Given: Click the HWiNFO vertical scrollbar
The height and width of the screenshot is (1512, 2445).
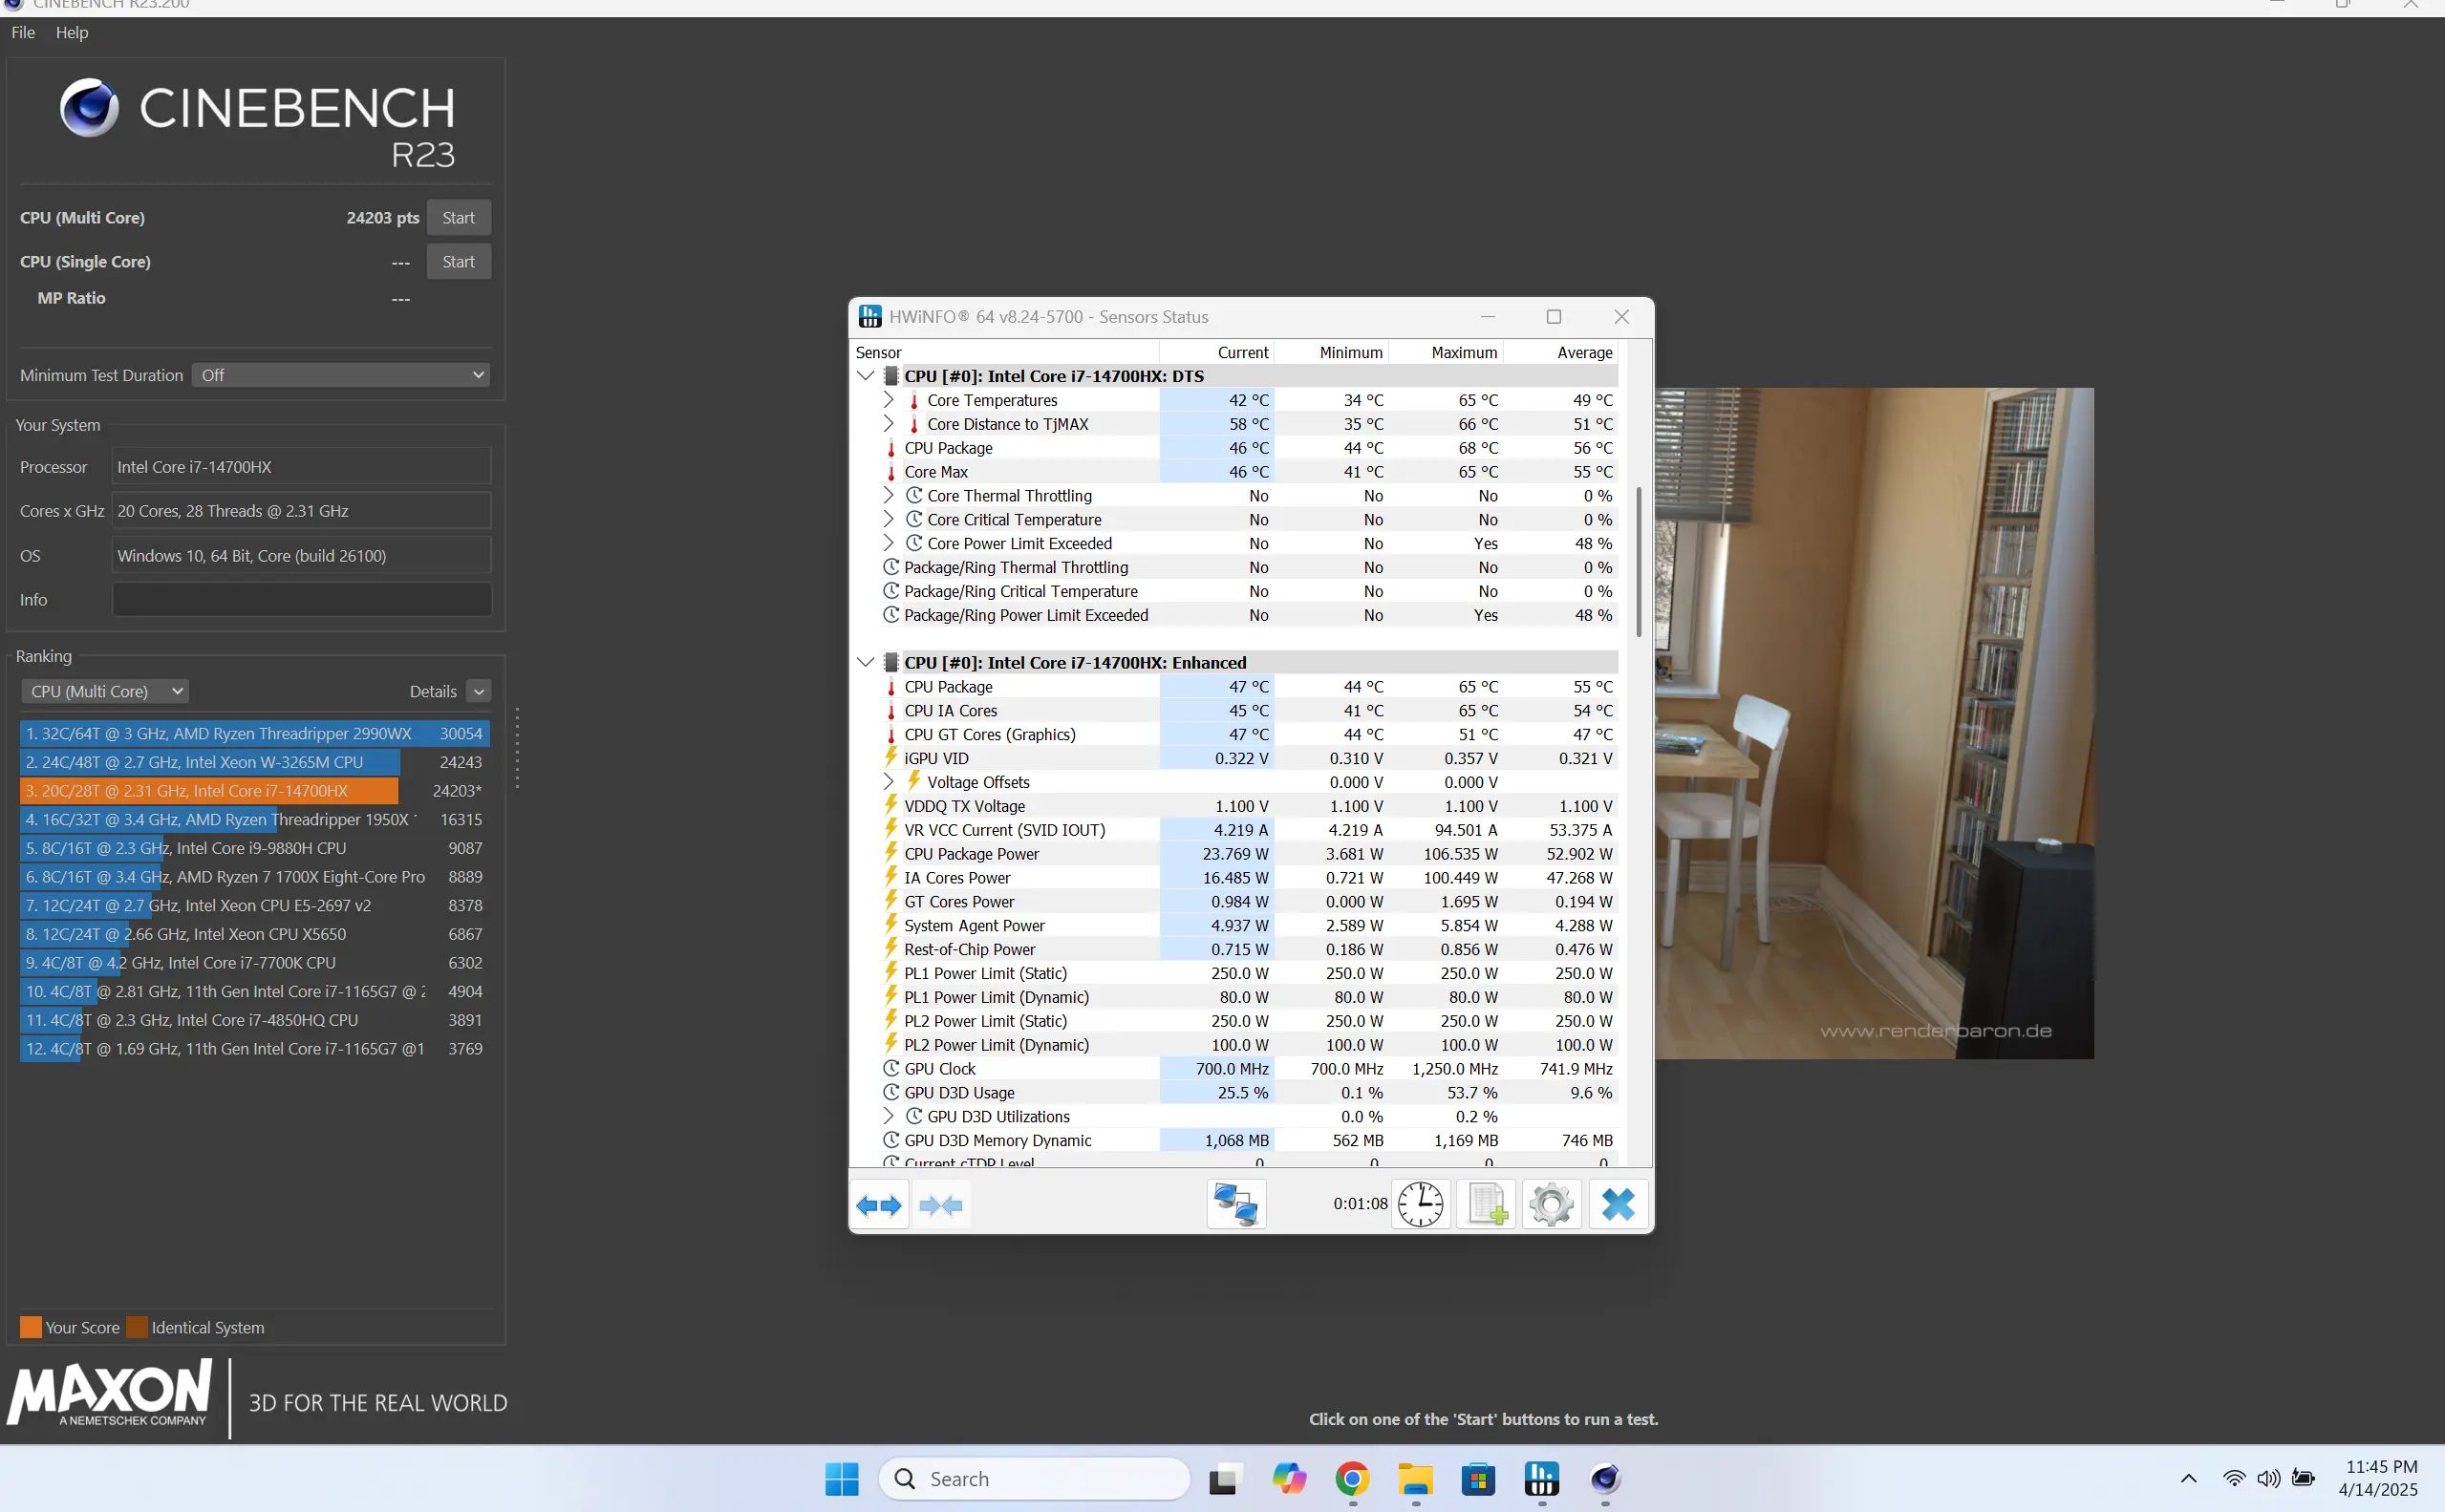Looking at the screenshot, I should point(1638,562).
